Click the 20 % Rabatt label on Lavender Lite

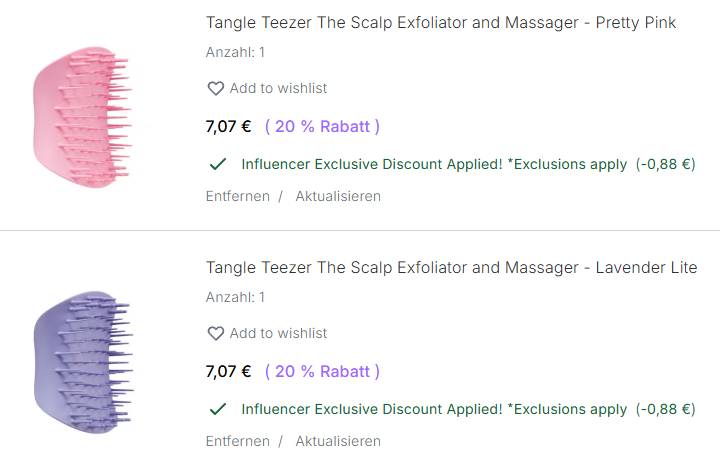tap(322, 372)
